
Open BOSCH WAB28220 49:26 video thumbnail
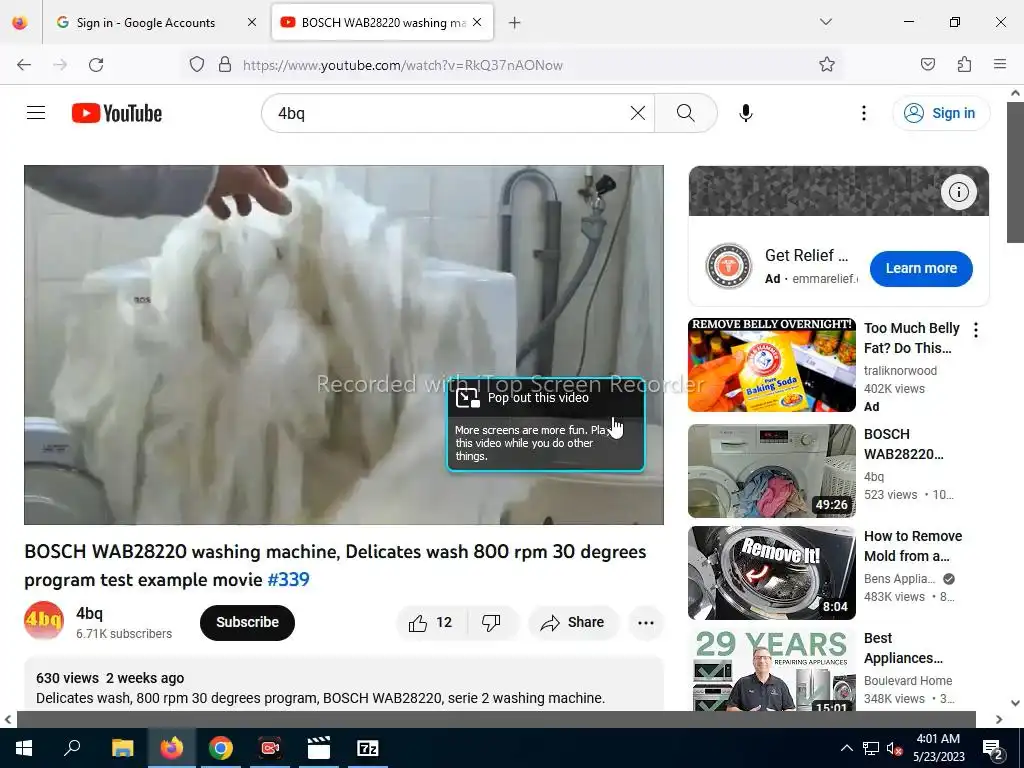772,471
